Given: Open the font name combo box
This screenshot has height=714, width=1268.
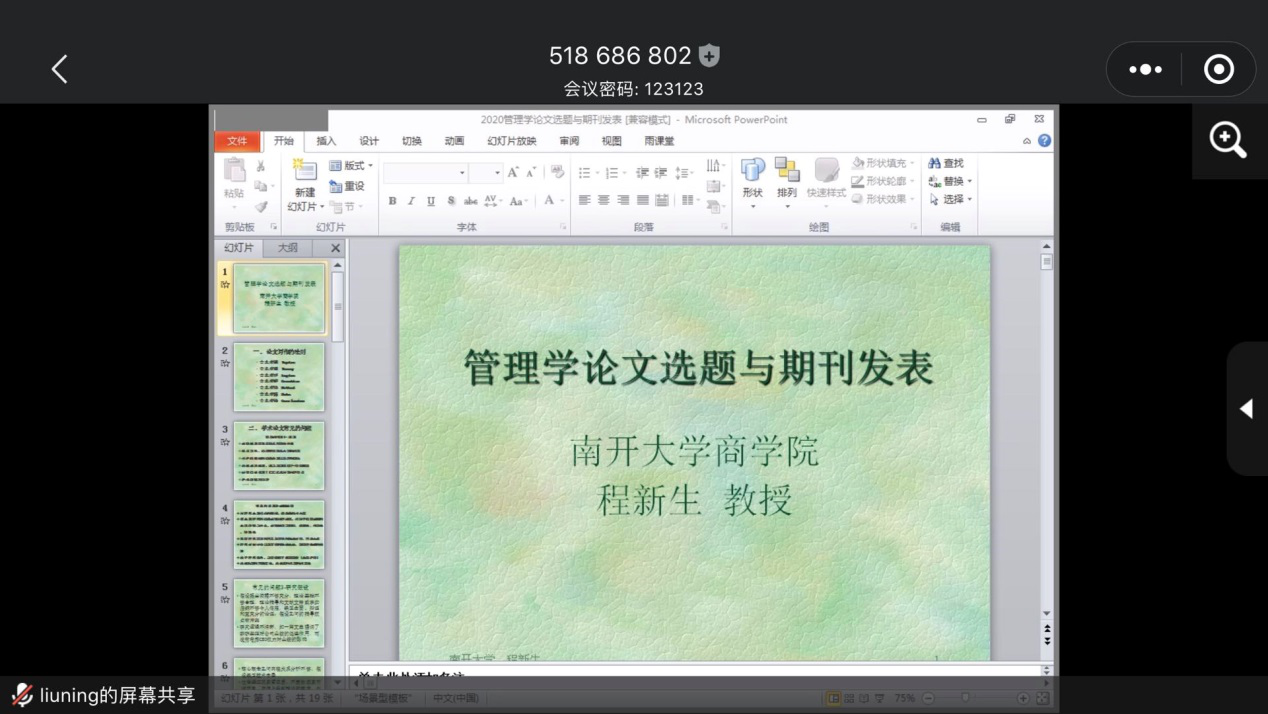Looking at the screenshot, I should click(425, 173).
